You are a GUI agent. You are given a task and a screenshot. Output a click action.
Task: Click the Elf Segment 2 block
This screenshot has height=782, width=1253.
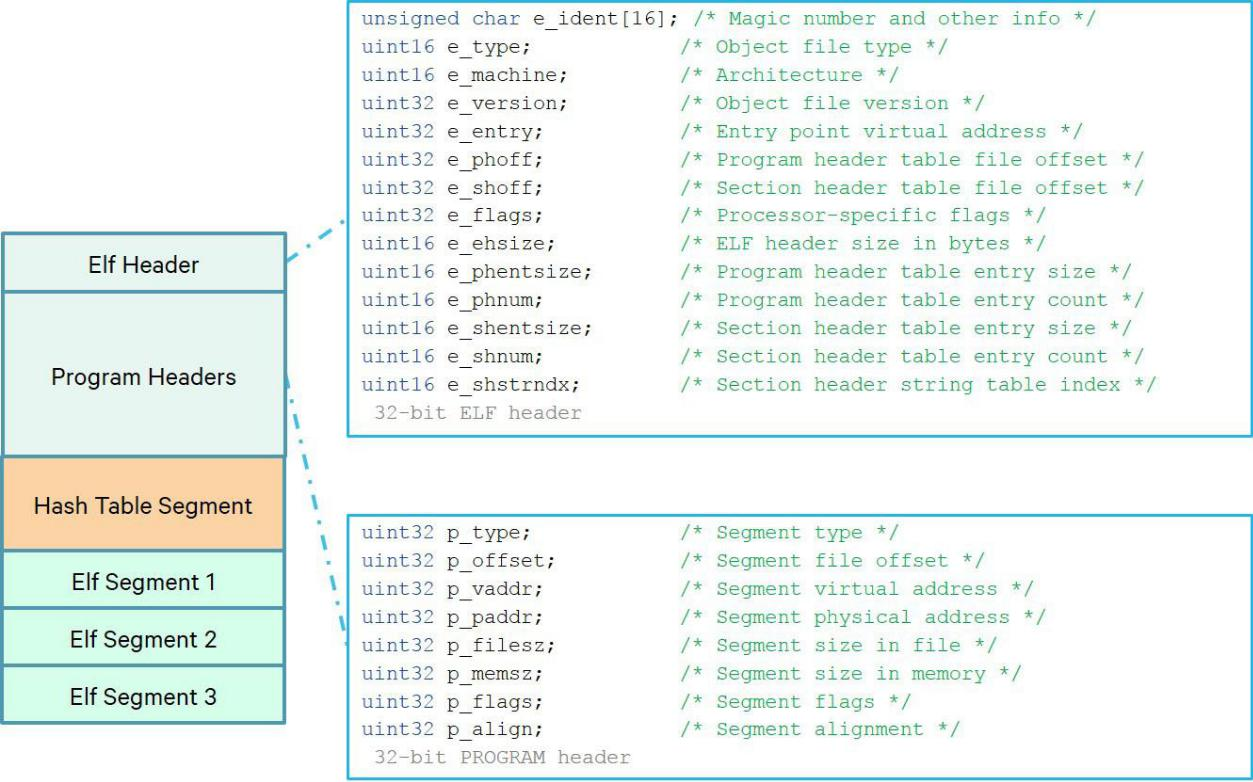[x=143, y=638]
